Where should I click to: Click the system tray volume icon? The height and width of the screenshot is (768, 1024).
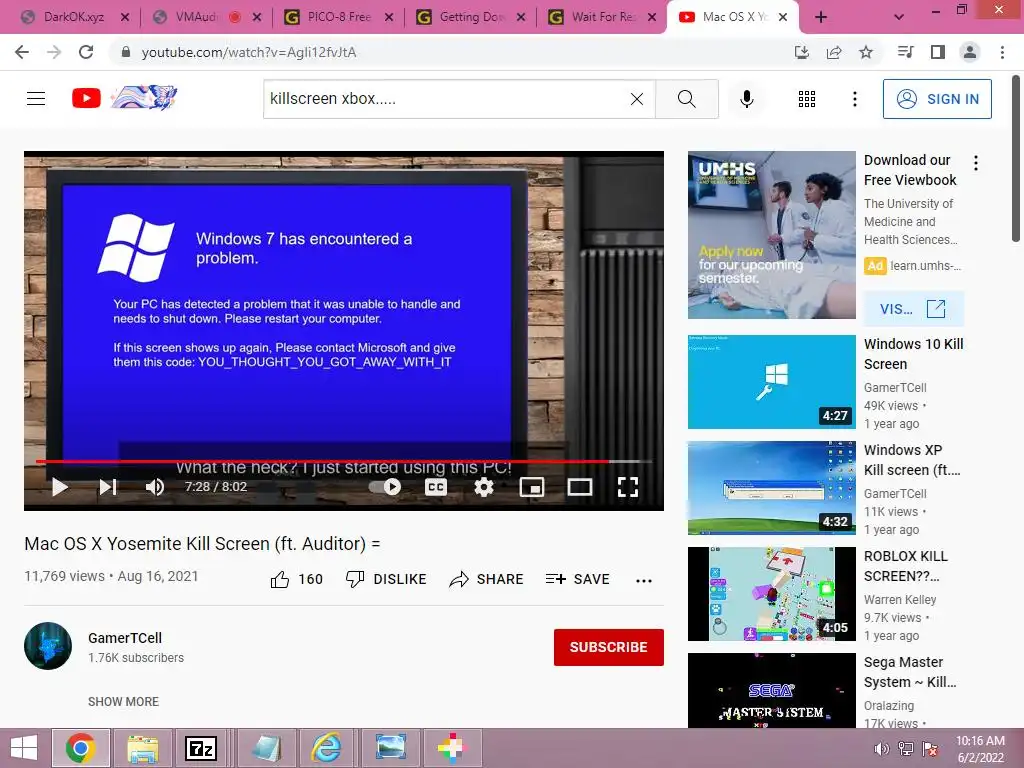(x=881, y=749)
